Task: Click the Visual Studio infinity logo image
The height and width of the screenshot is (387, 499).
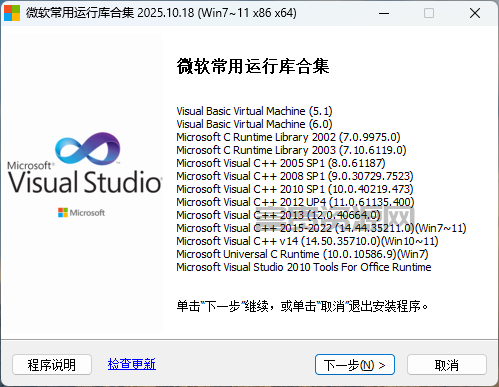Action: click(87, 149)
